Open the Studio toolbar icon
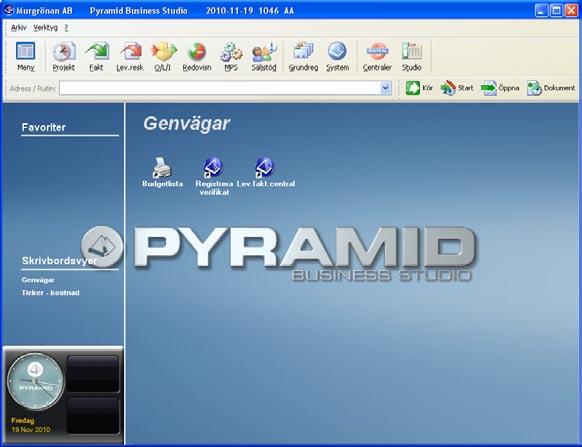Screen dimensions: 582x447 412,56
